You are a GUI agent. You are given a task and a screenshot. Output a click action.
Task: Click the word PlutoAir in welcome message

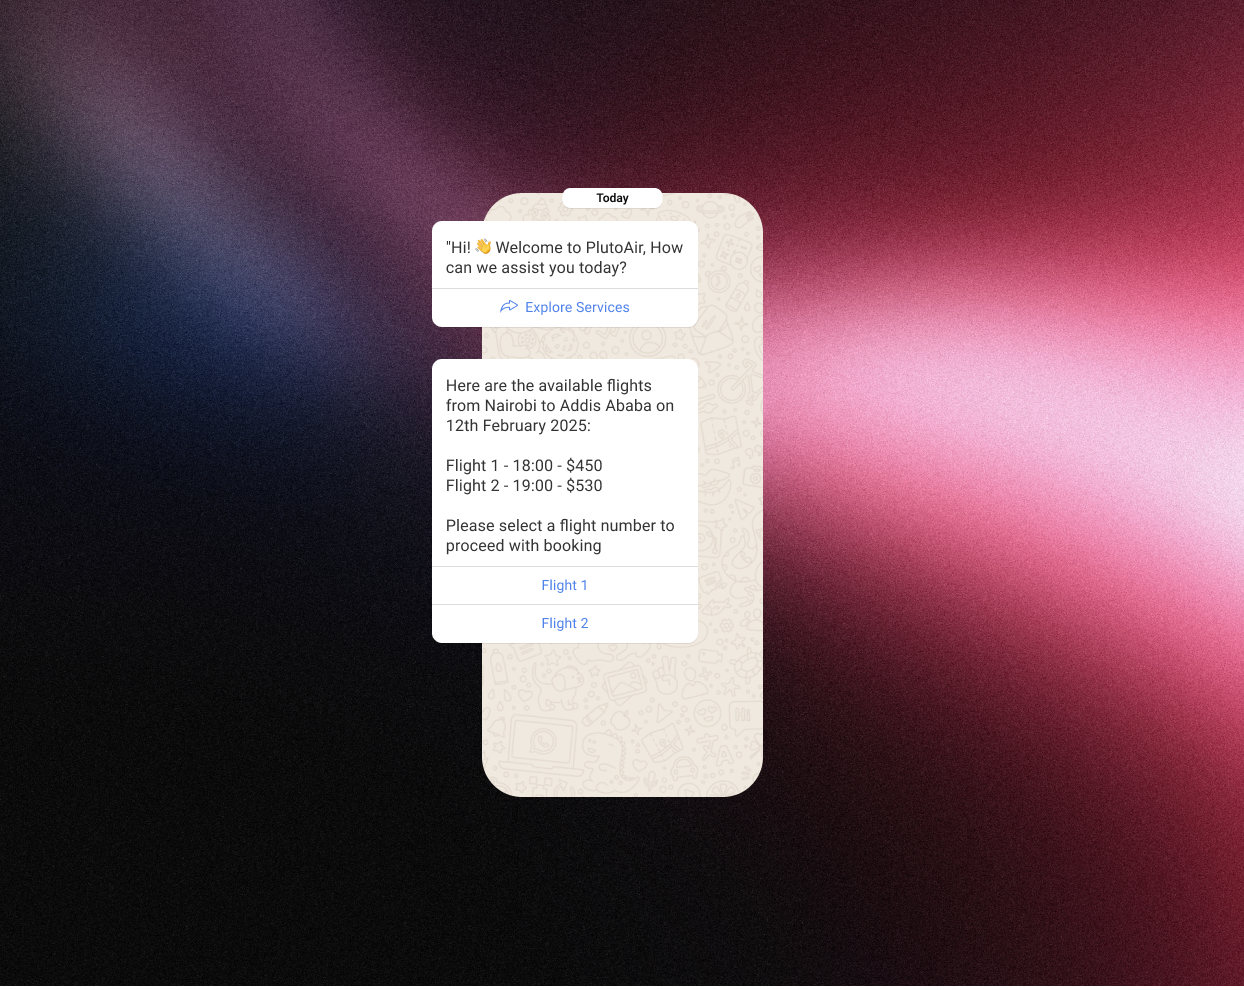(x=614, y=247)
